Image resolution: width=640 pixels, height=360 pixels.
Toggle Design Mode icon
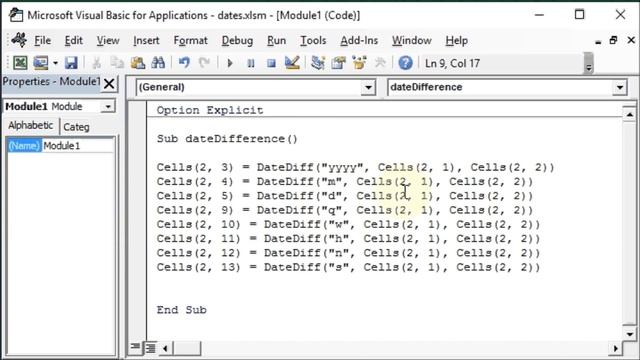(x=292, y=63)
